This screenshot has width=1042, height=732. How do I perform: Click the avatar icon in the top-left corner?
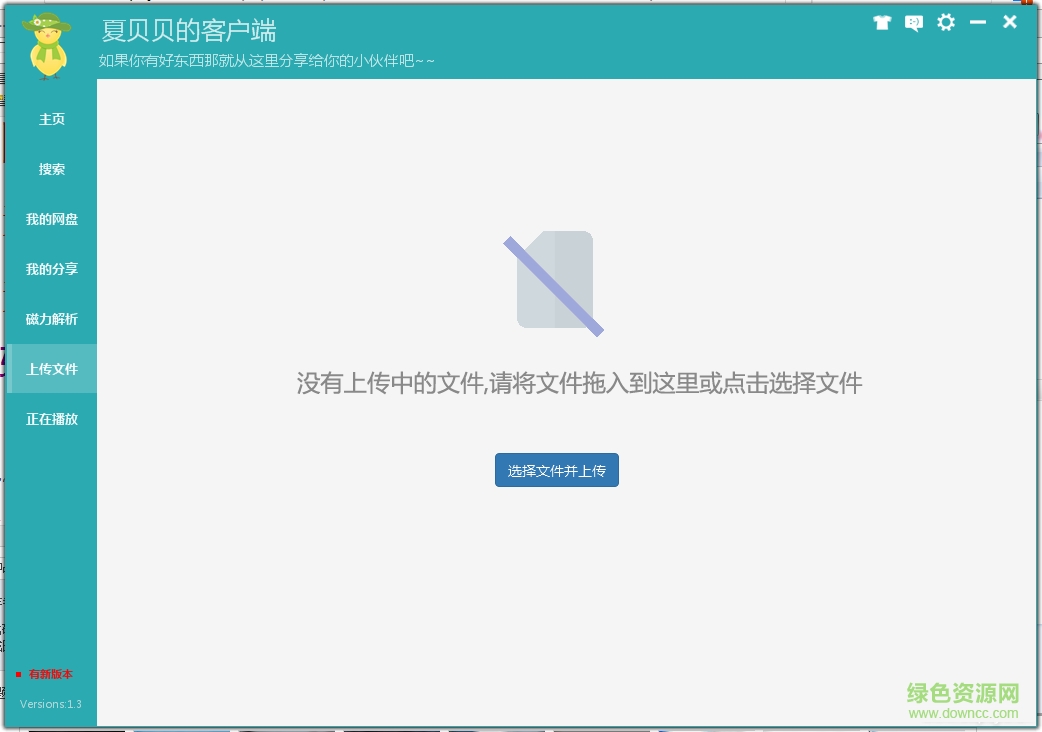46,44
